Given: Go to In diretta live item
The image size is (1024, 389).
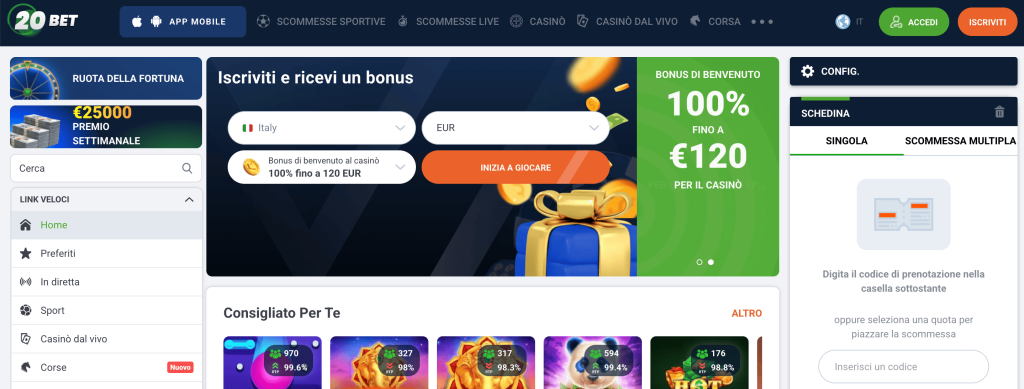Looking at the screenshot, I should pos(106,282).
